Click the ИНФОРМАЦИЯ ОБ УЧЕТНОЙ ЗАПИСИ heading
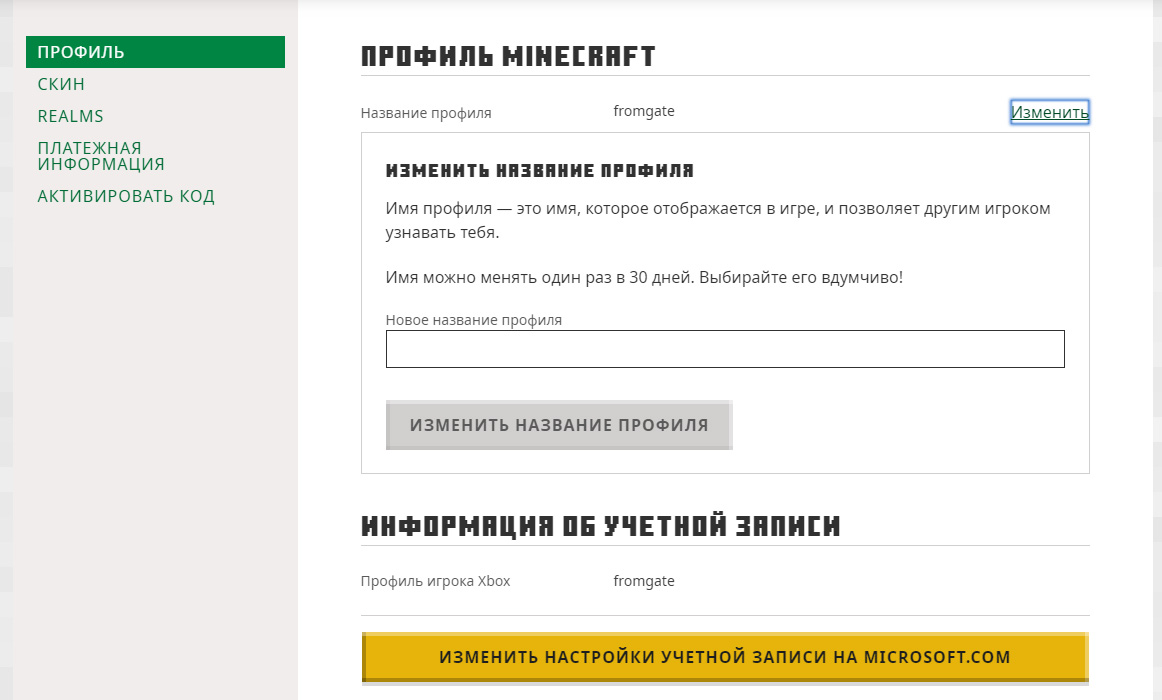The width and height of the screenshot is (1162, 700). (600, 526)
